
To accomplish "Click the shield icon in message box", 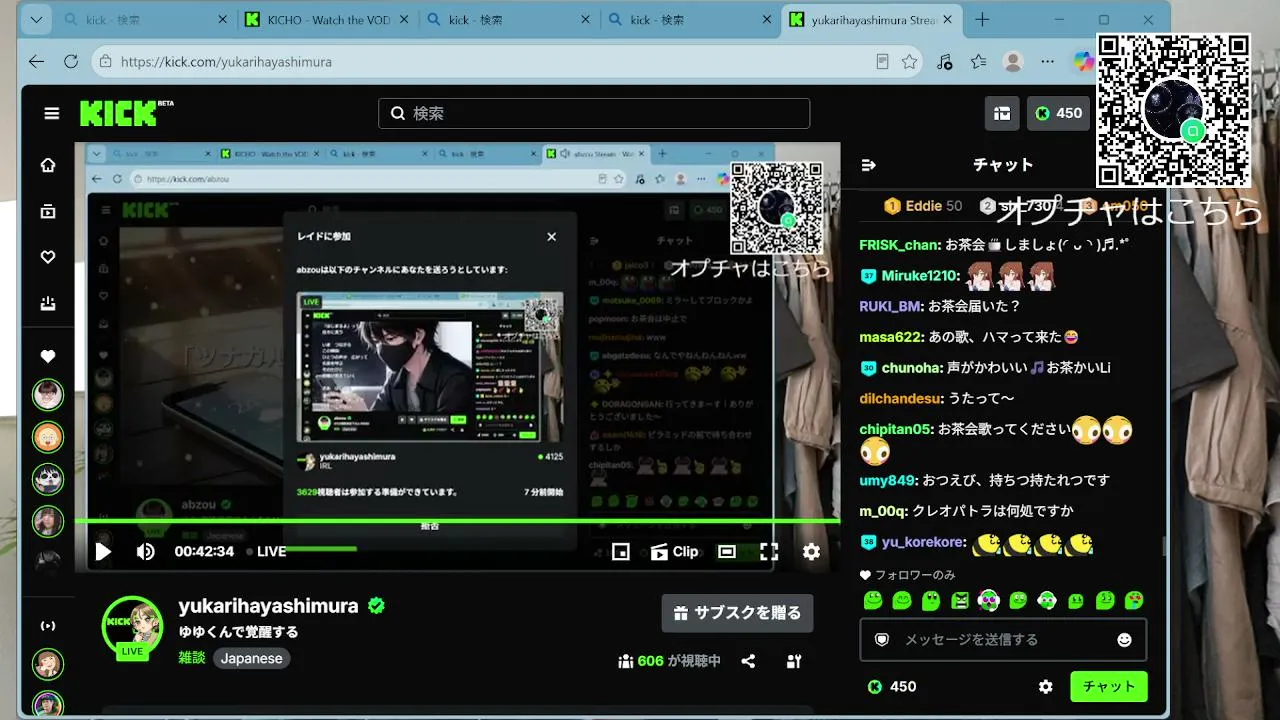I will click(x=881, y=640).
